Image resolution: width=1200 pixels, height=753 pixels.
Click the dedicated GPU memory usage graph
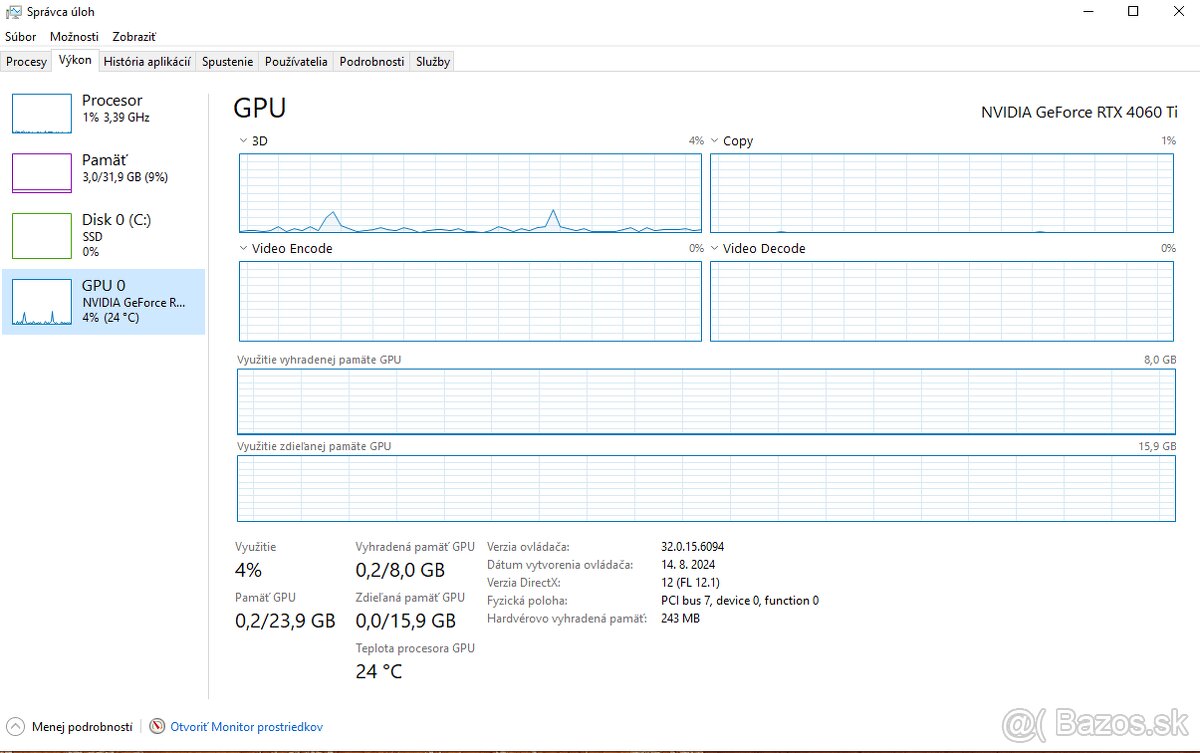click(x=706, y=402)
